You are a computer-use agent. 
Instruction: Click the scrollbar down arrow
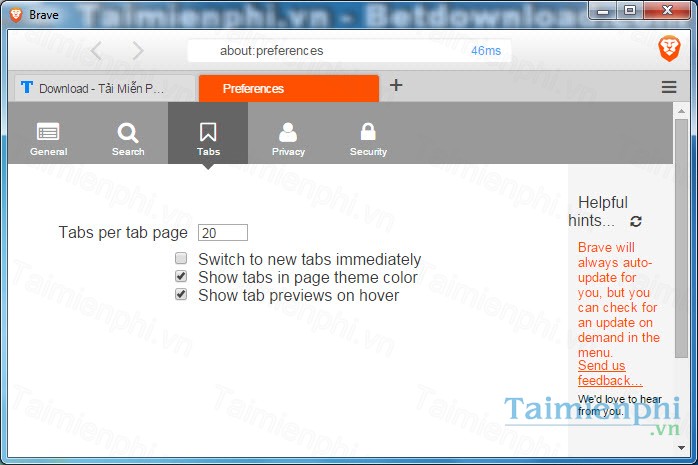pos(681,448)
